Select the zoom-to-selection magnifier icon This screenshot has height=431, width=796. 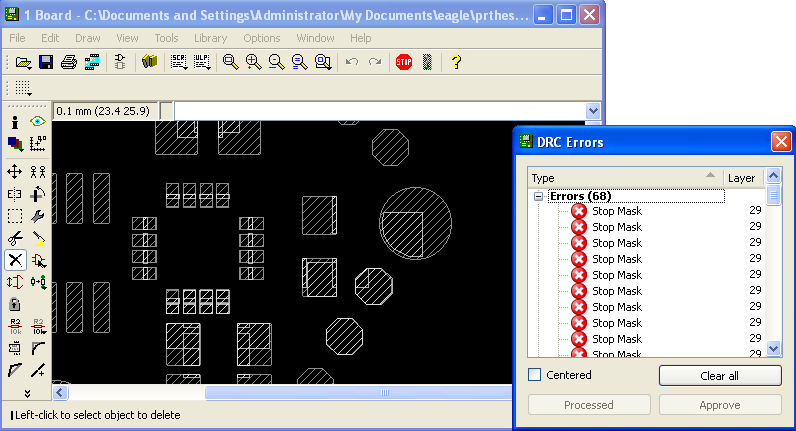pyautogui.click(x=323, y=62)
